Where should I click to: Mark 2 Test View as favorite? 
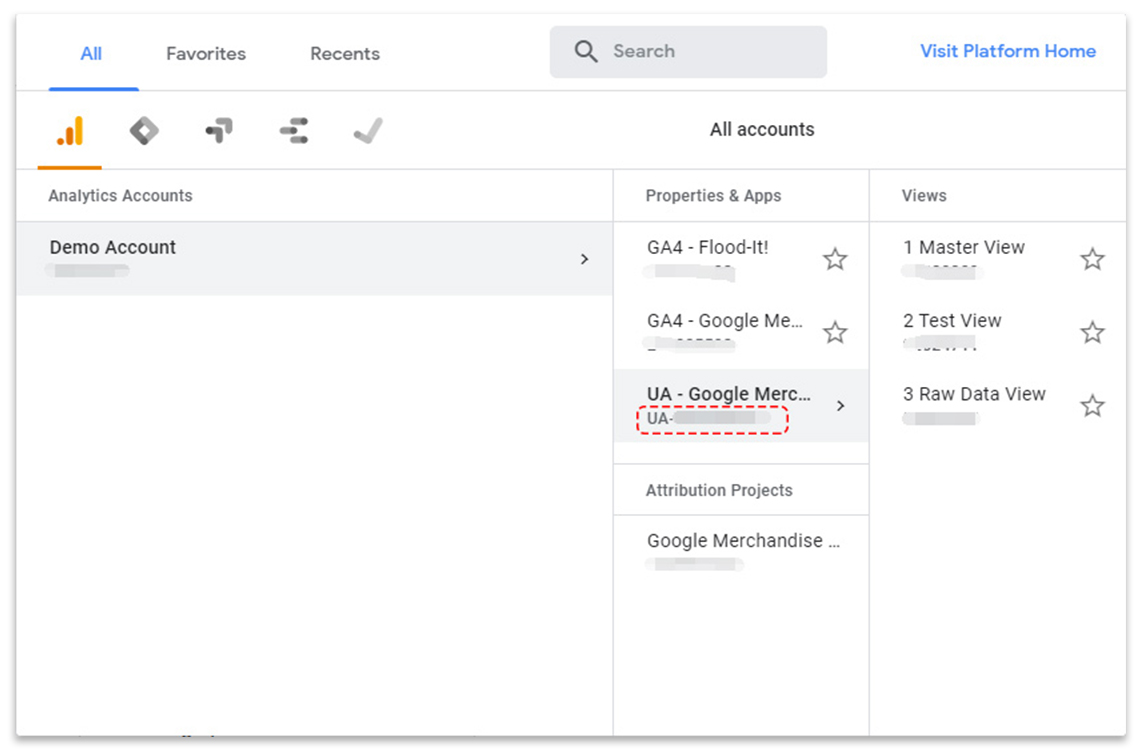(x=1092, y=333)
